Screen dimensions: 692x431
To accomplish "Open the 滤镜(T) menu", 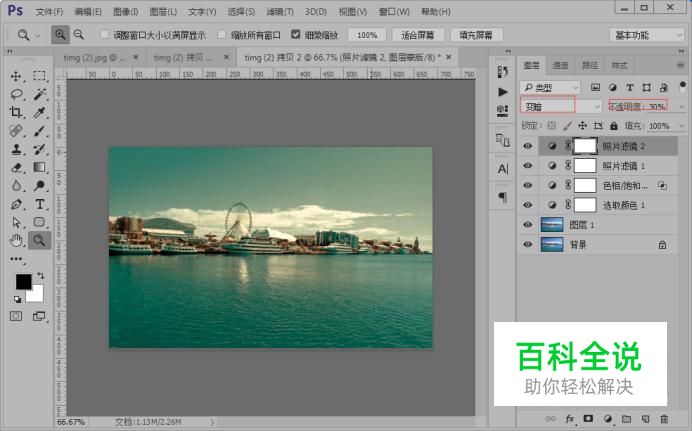I will coord(278,11).
